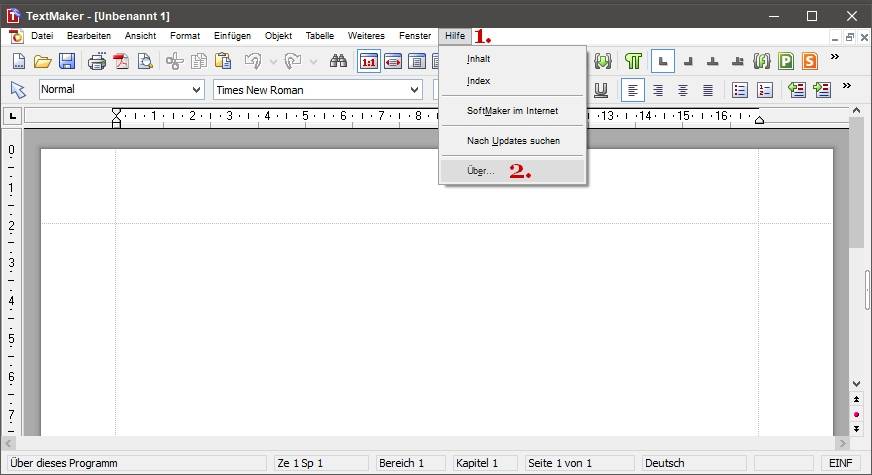Expand more formatting toolbar buttons chevron
The height and width of the screenshot is (475, 872).
pyautogui.click(x=846, y=86)
